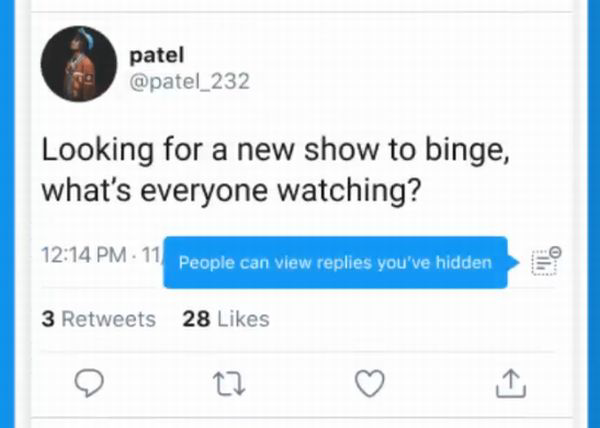Viewport: 600px width, 428px height.
Task: Reply to patel's tweet via speech bubble
Action: coord(91,382)
